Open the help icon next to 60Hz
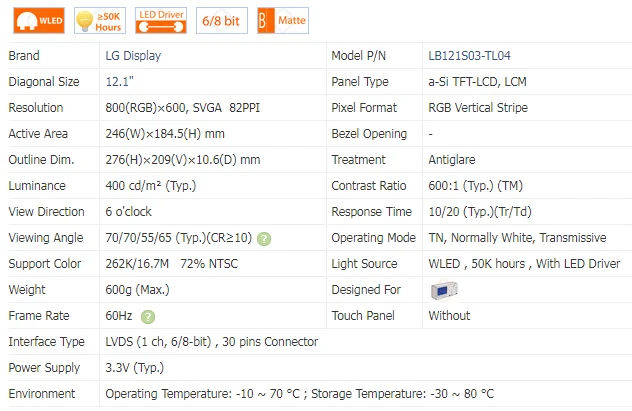 click(148, 317)
